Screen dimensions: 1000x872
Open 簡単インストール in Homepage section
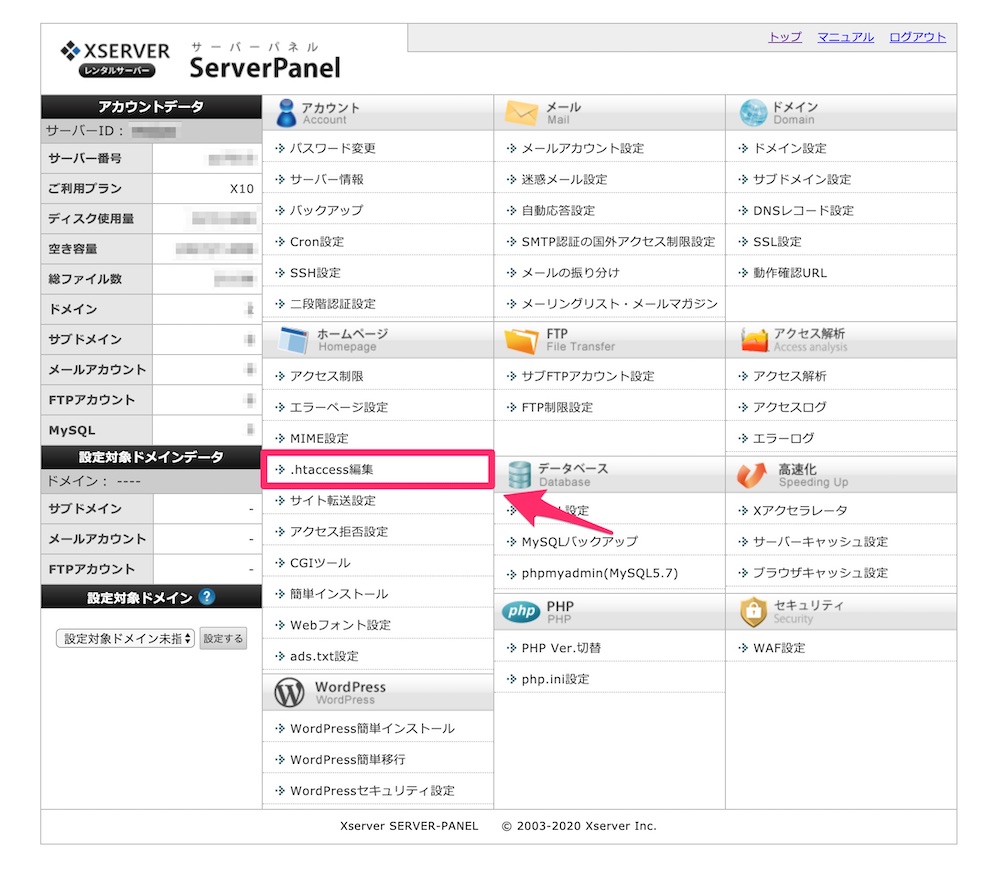point(339,594)
